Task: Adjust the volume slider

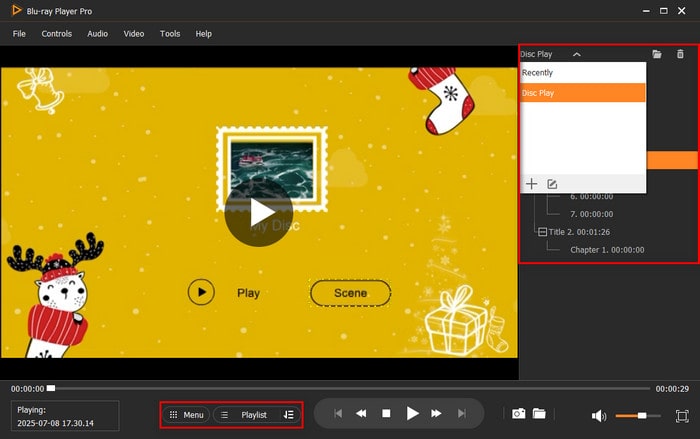Action: pyautogui.click(x=642, y=415)
